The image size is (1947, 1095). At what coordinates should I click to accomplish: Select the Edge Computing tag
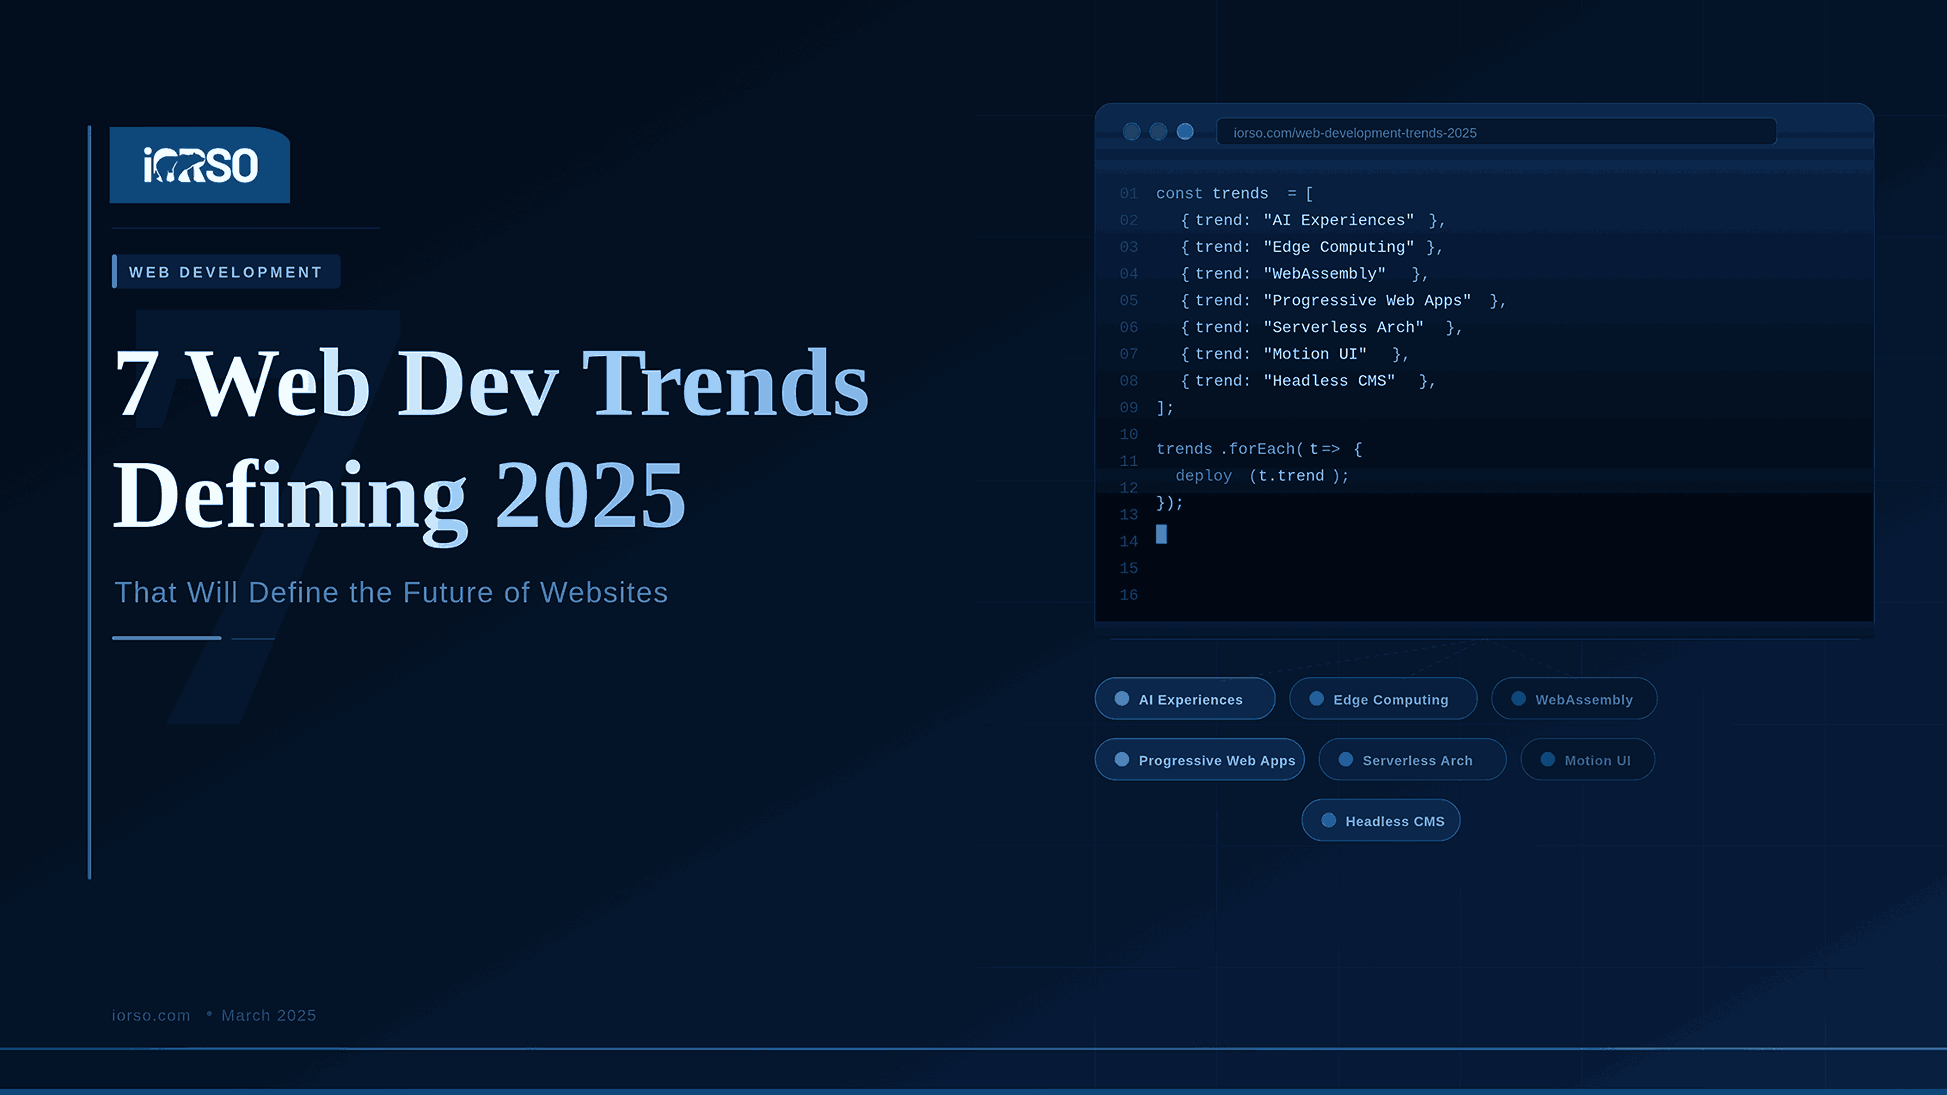coord(1389,699)
